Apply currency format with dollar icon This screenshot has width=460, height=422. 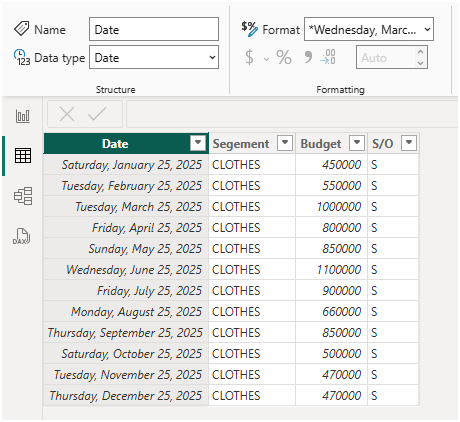pyautogui.click(x=249, y=57)
